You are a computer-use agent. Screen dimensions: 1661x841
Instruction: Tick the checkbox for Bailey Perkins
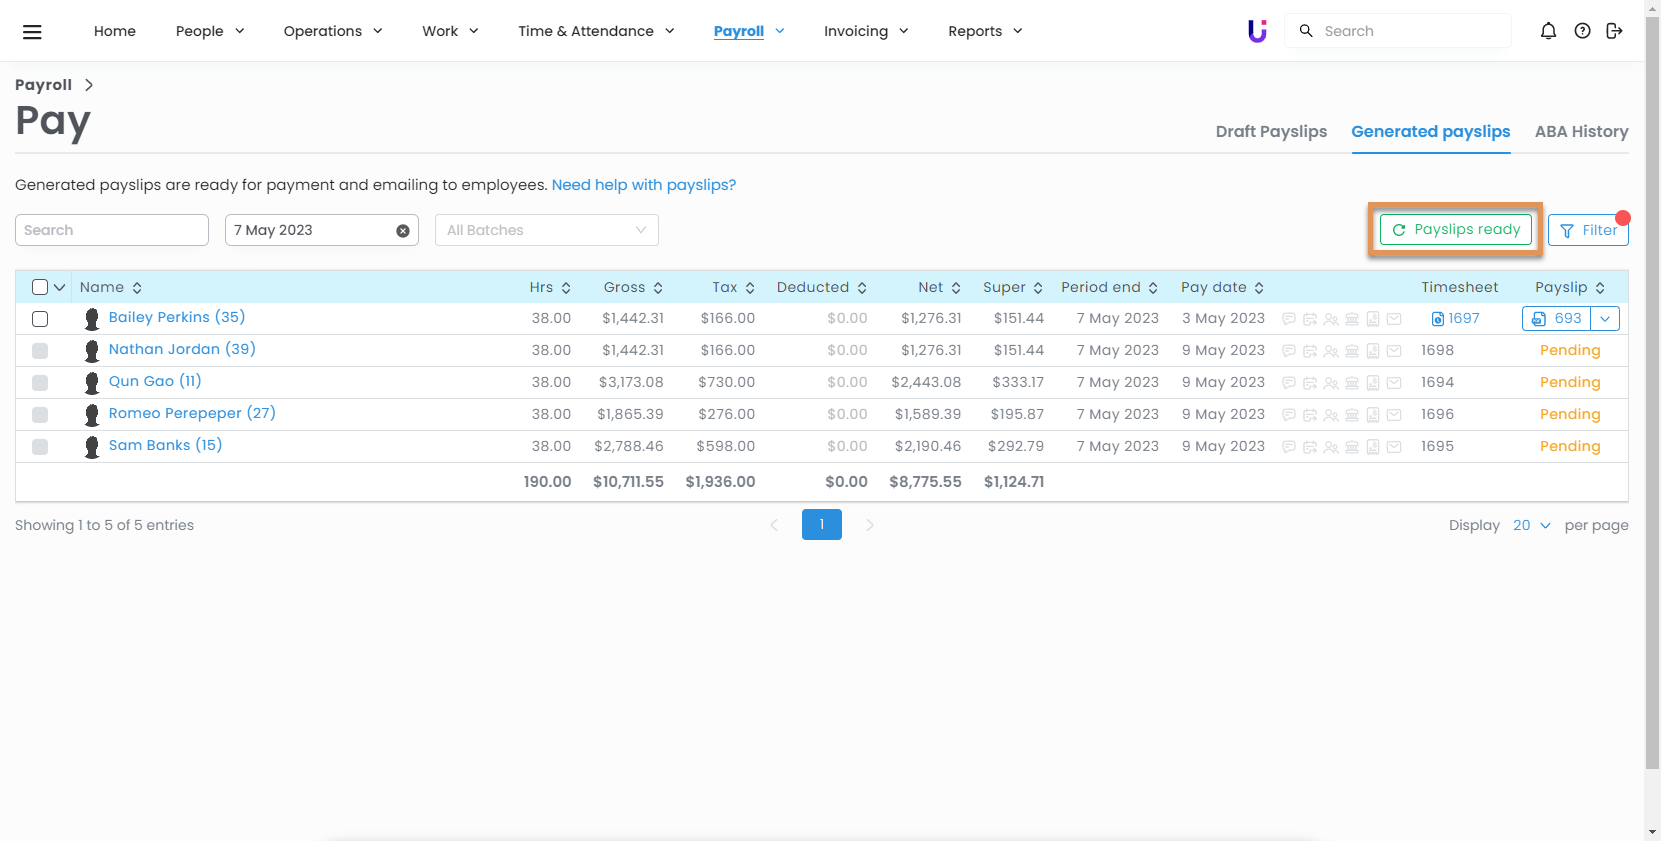click(x=40, y=319)
